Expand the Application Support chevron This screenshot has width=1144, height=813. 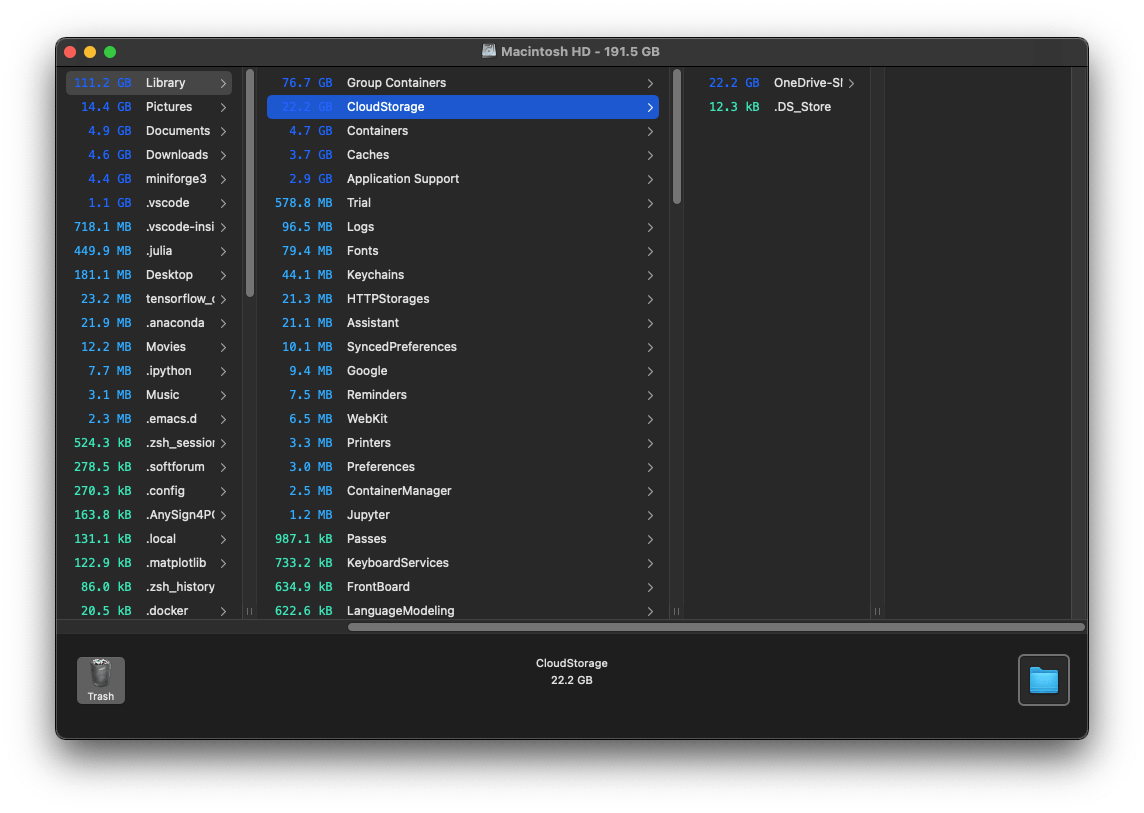point(650,180)
